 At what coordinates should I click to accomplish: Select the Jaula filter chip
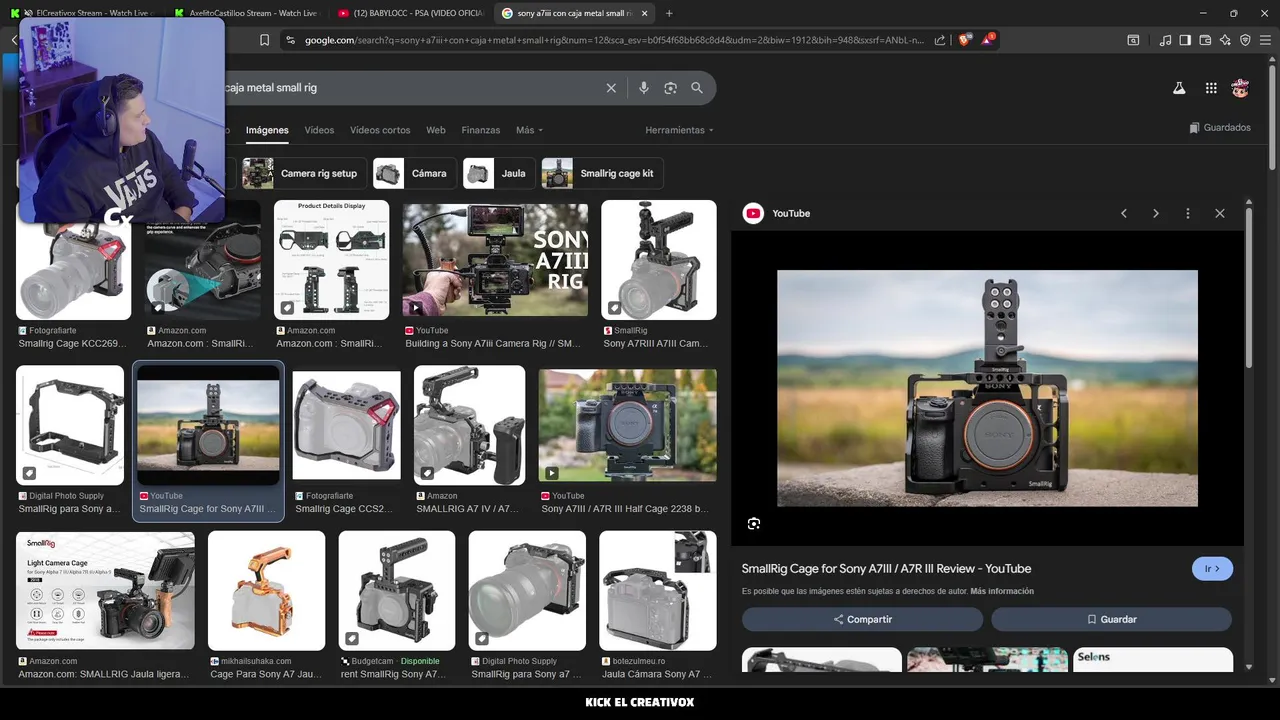(x=499, y=173)
